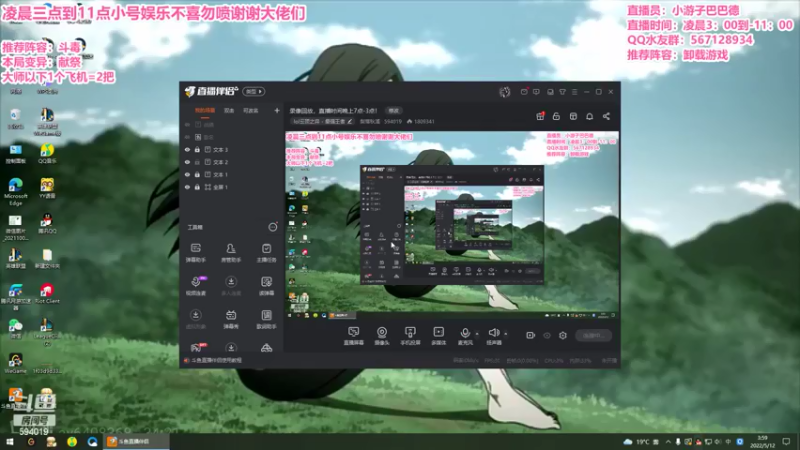
Task: Click the mode switch pill next to the logo
Action: click(254, 92)
